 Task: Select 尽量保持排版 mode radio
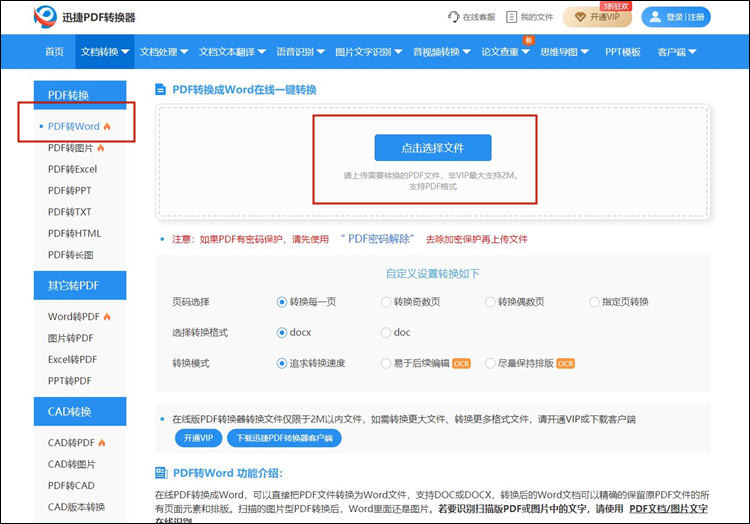(x=490, y=363)
